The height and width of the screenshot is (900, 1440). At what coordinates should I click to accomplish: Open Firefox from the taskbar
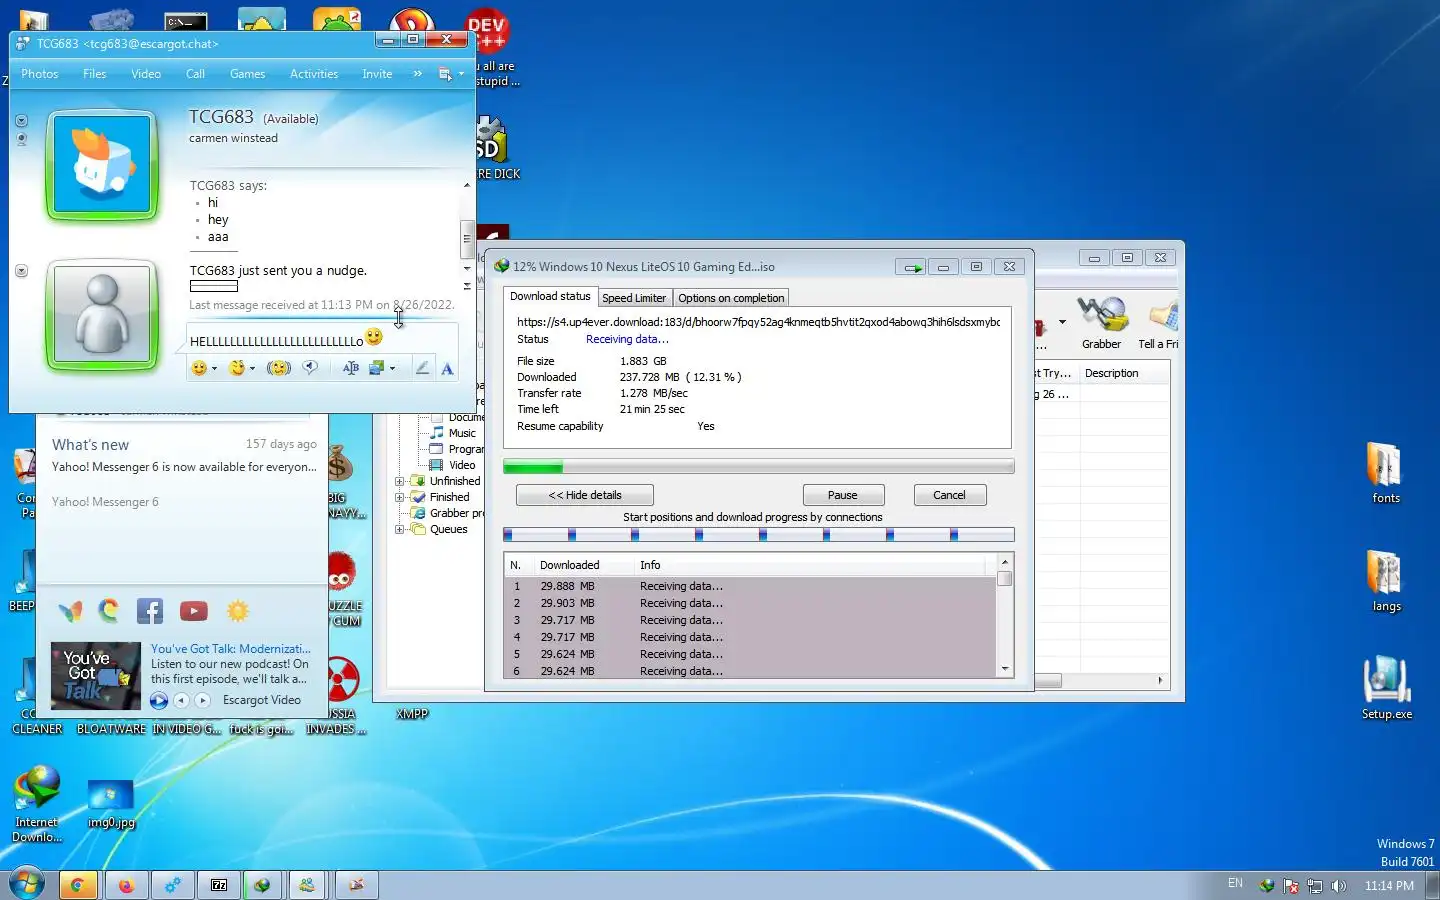(126, 885)
